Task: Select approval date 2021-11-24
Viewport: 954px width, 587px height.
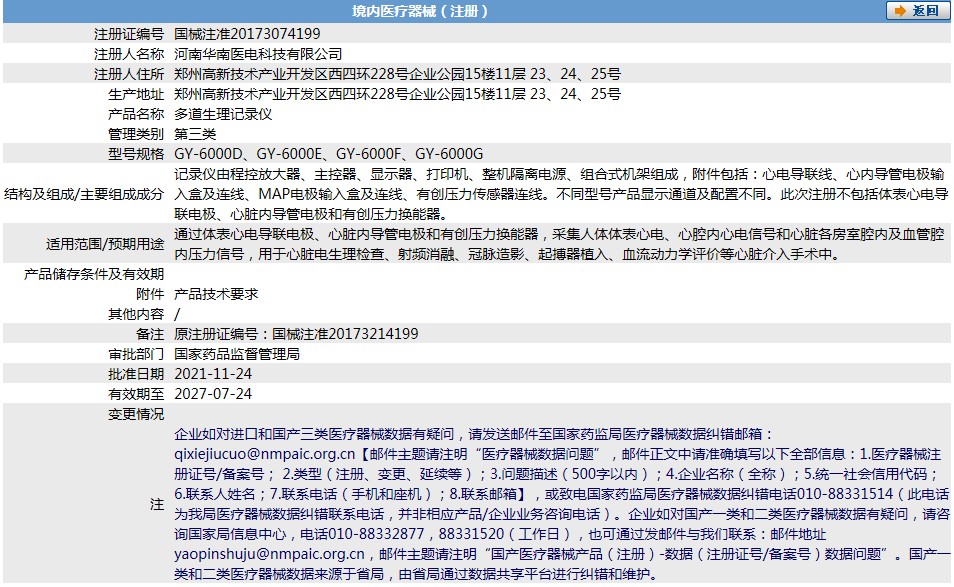Action: click(x=213, y=375)
